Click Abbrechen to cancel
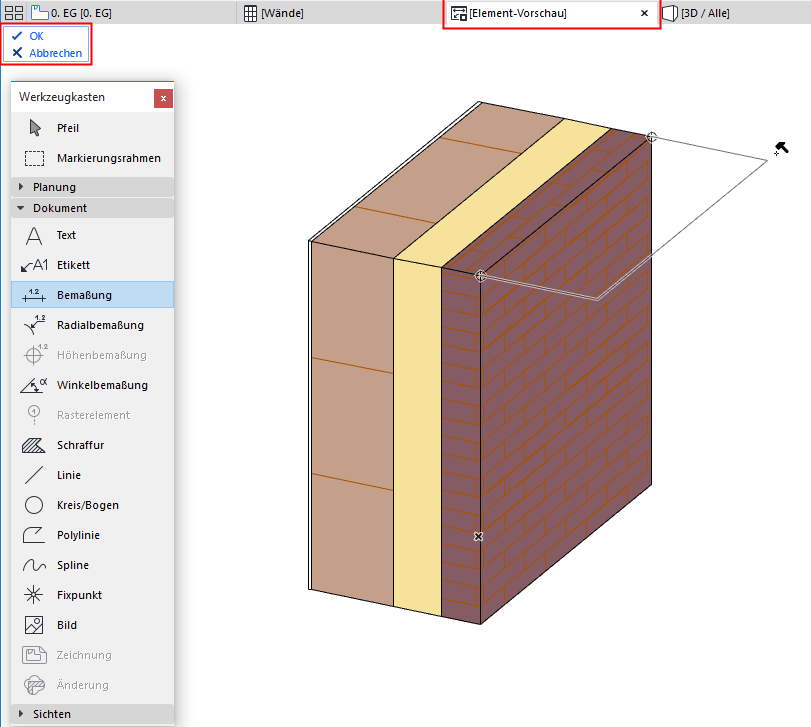Viewport: 811px width, 727px height. pyautogui.click(x=47, y=53)
